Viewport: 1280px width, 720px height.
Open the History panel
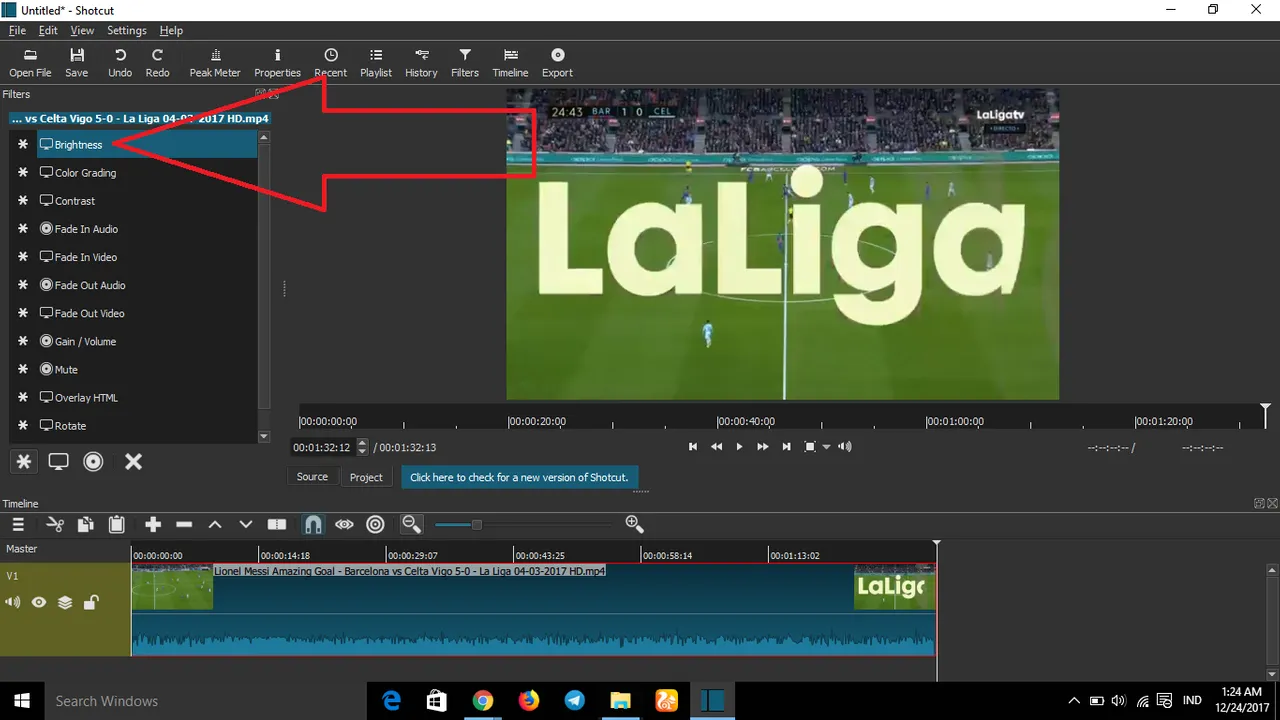[x=421, y=63]
